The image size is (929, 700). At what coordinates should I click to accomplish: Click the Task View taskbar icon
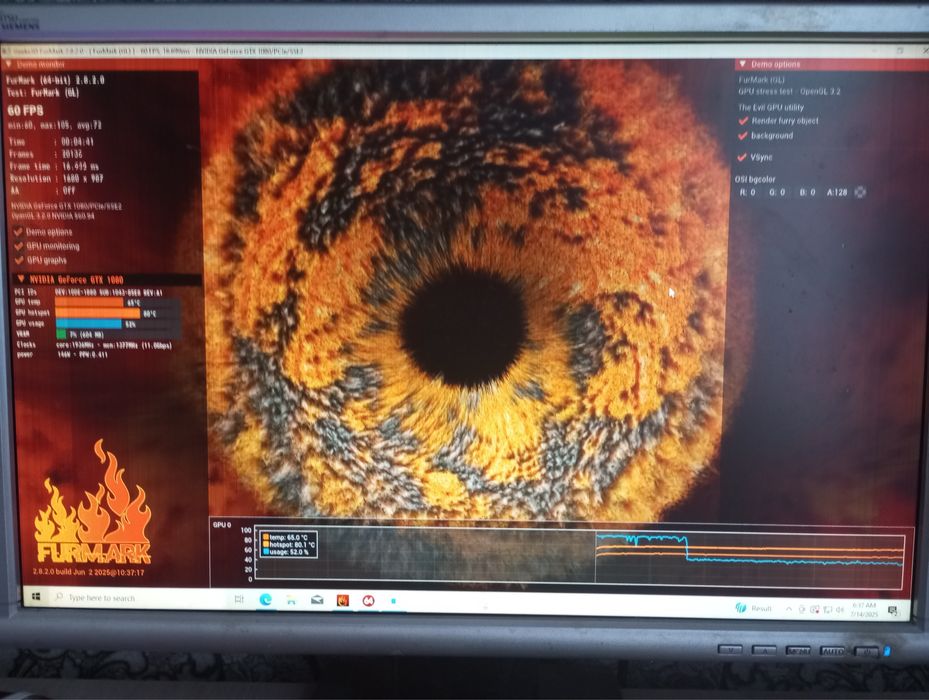[x=239, y=599]
